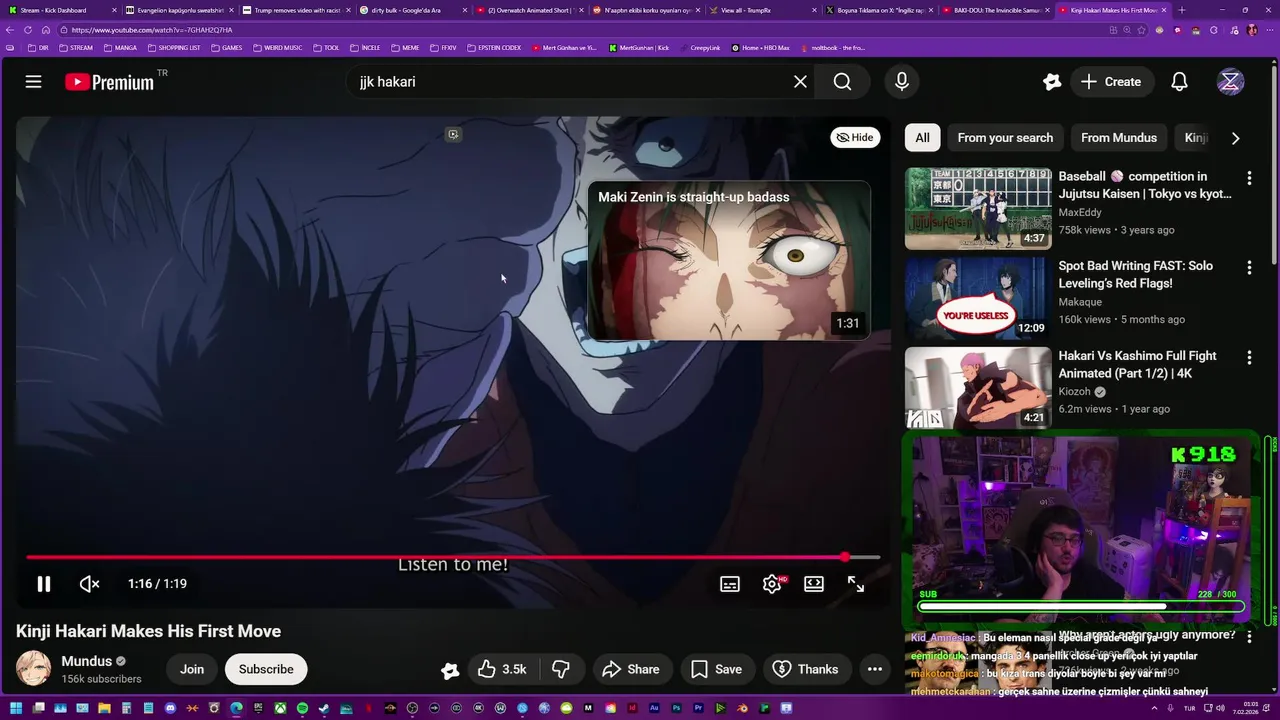Open the Steam taskbar icon
Screen dimensions: 1280x720
coord(324,709)
